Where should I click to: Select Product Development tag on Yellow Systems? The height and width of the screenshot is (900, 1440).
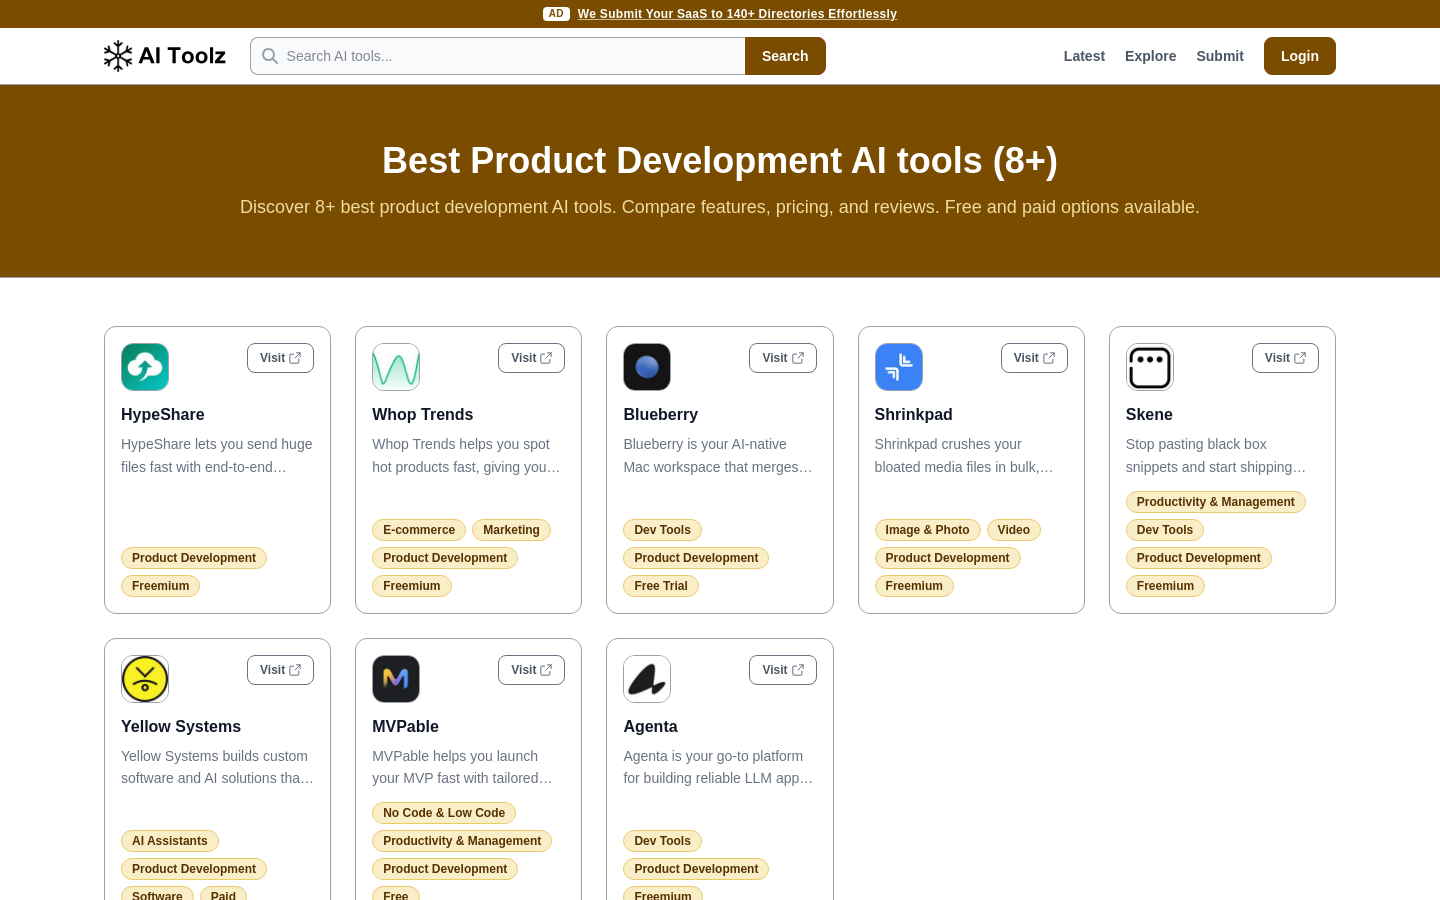(x=194, y=869)
